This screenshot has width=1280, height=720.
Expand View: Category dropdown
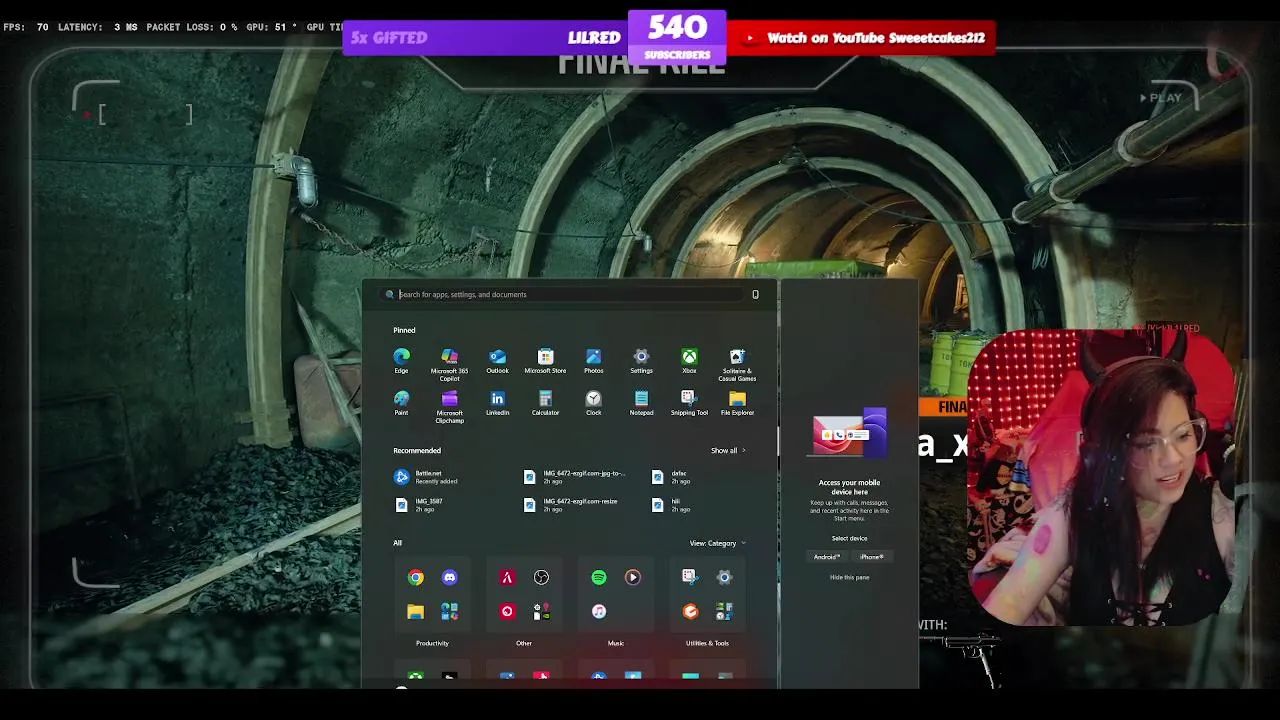(x=717, y=543)
